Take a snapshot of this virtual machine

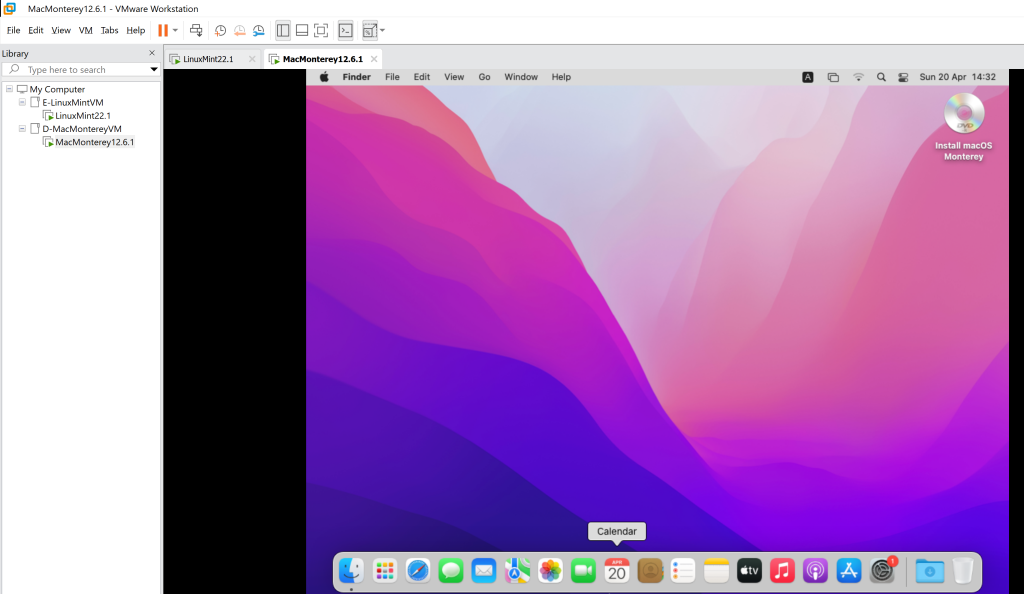coord(221,30)
